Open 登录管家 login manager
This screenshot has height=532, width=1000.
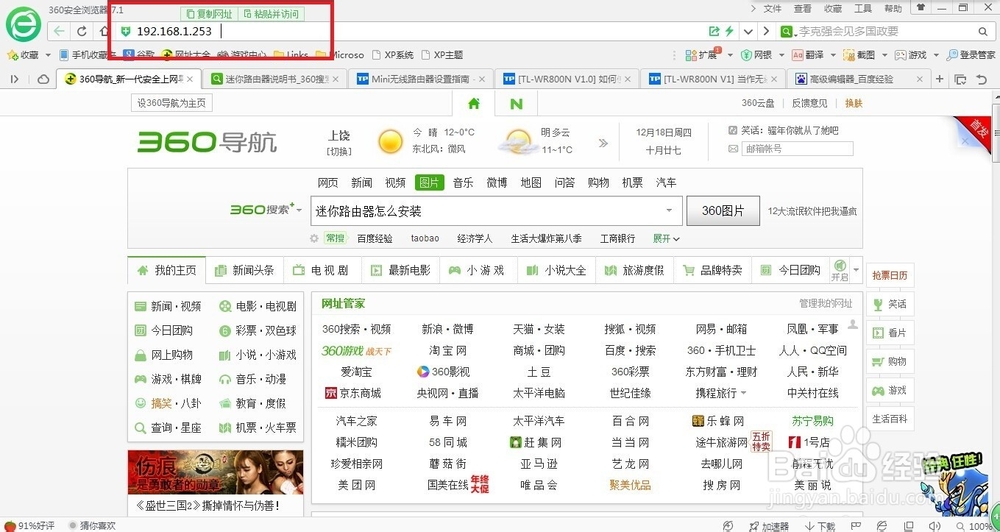tap(971, 55)
